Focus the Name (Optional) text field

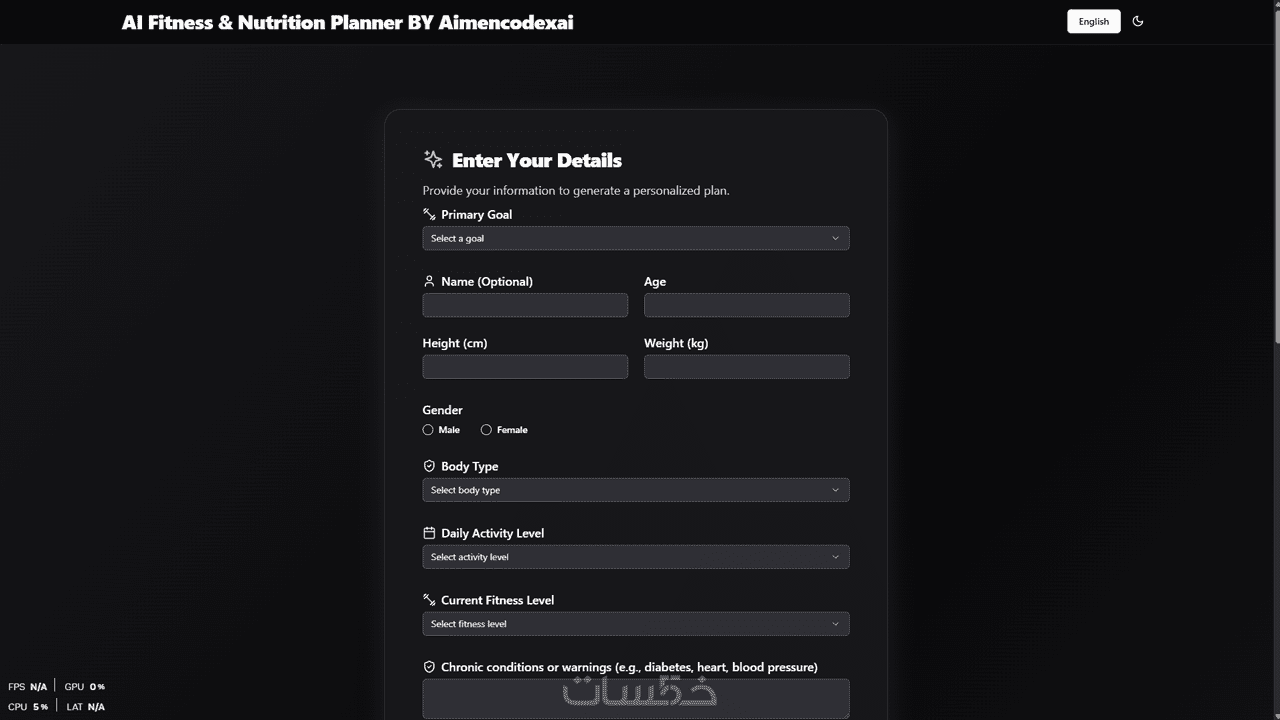click(525, 305)
